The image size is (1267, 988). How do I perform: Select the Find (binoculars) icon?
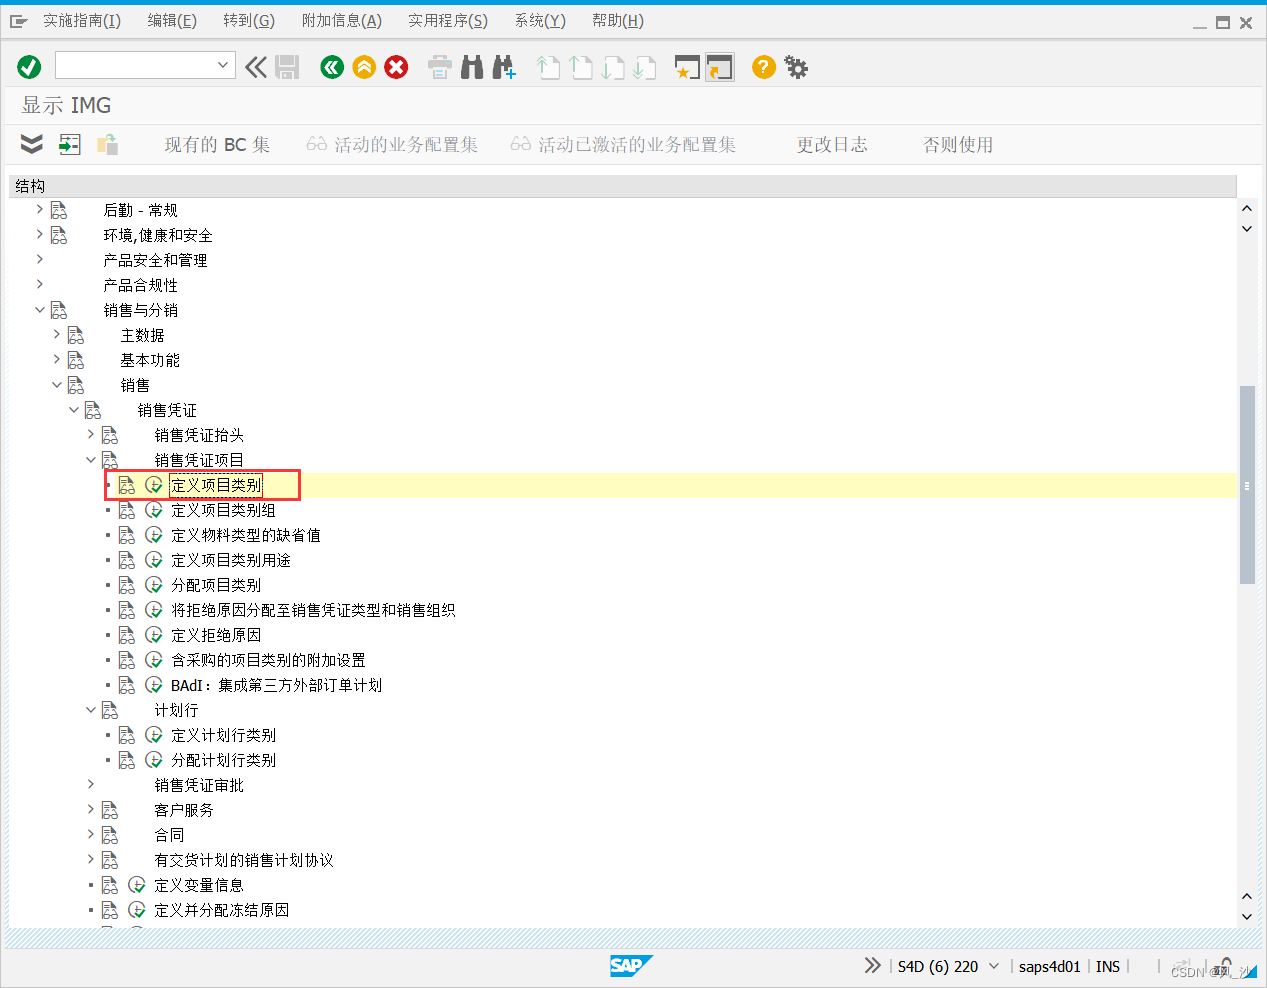coord(471,67)
